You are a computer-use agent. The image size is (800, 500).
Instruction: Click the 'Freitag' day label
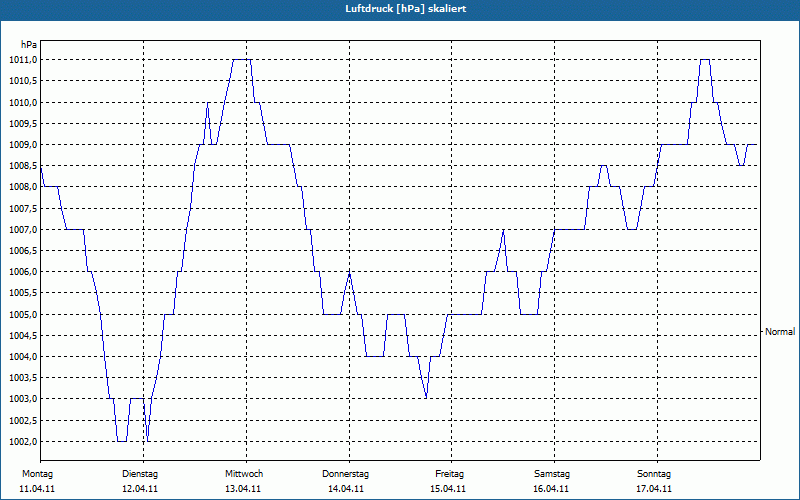click(449, 474)
